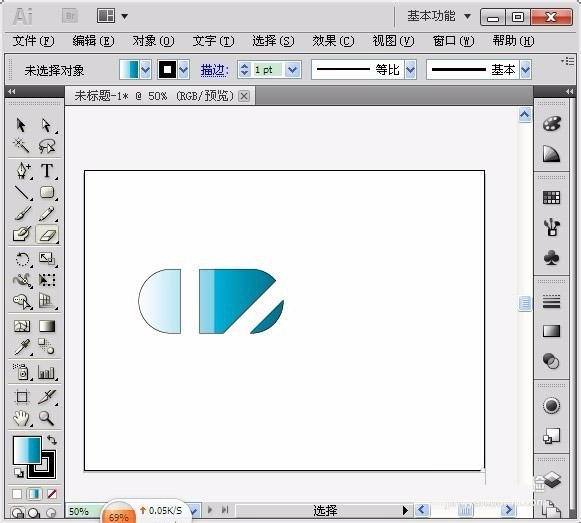Open the 文件(F) menu

coord(33,41)
